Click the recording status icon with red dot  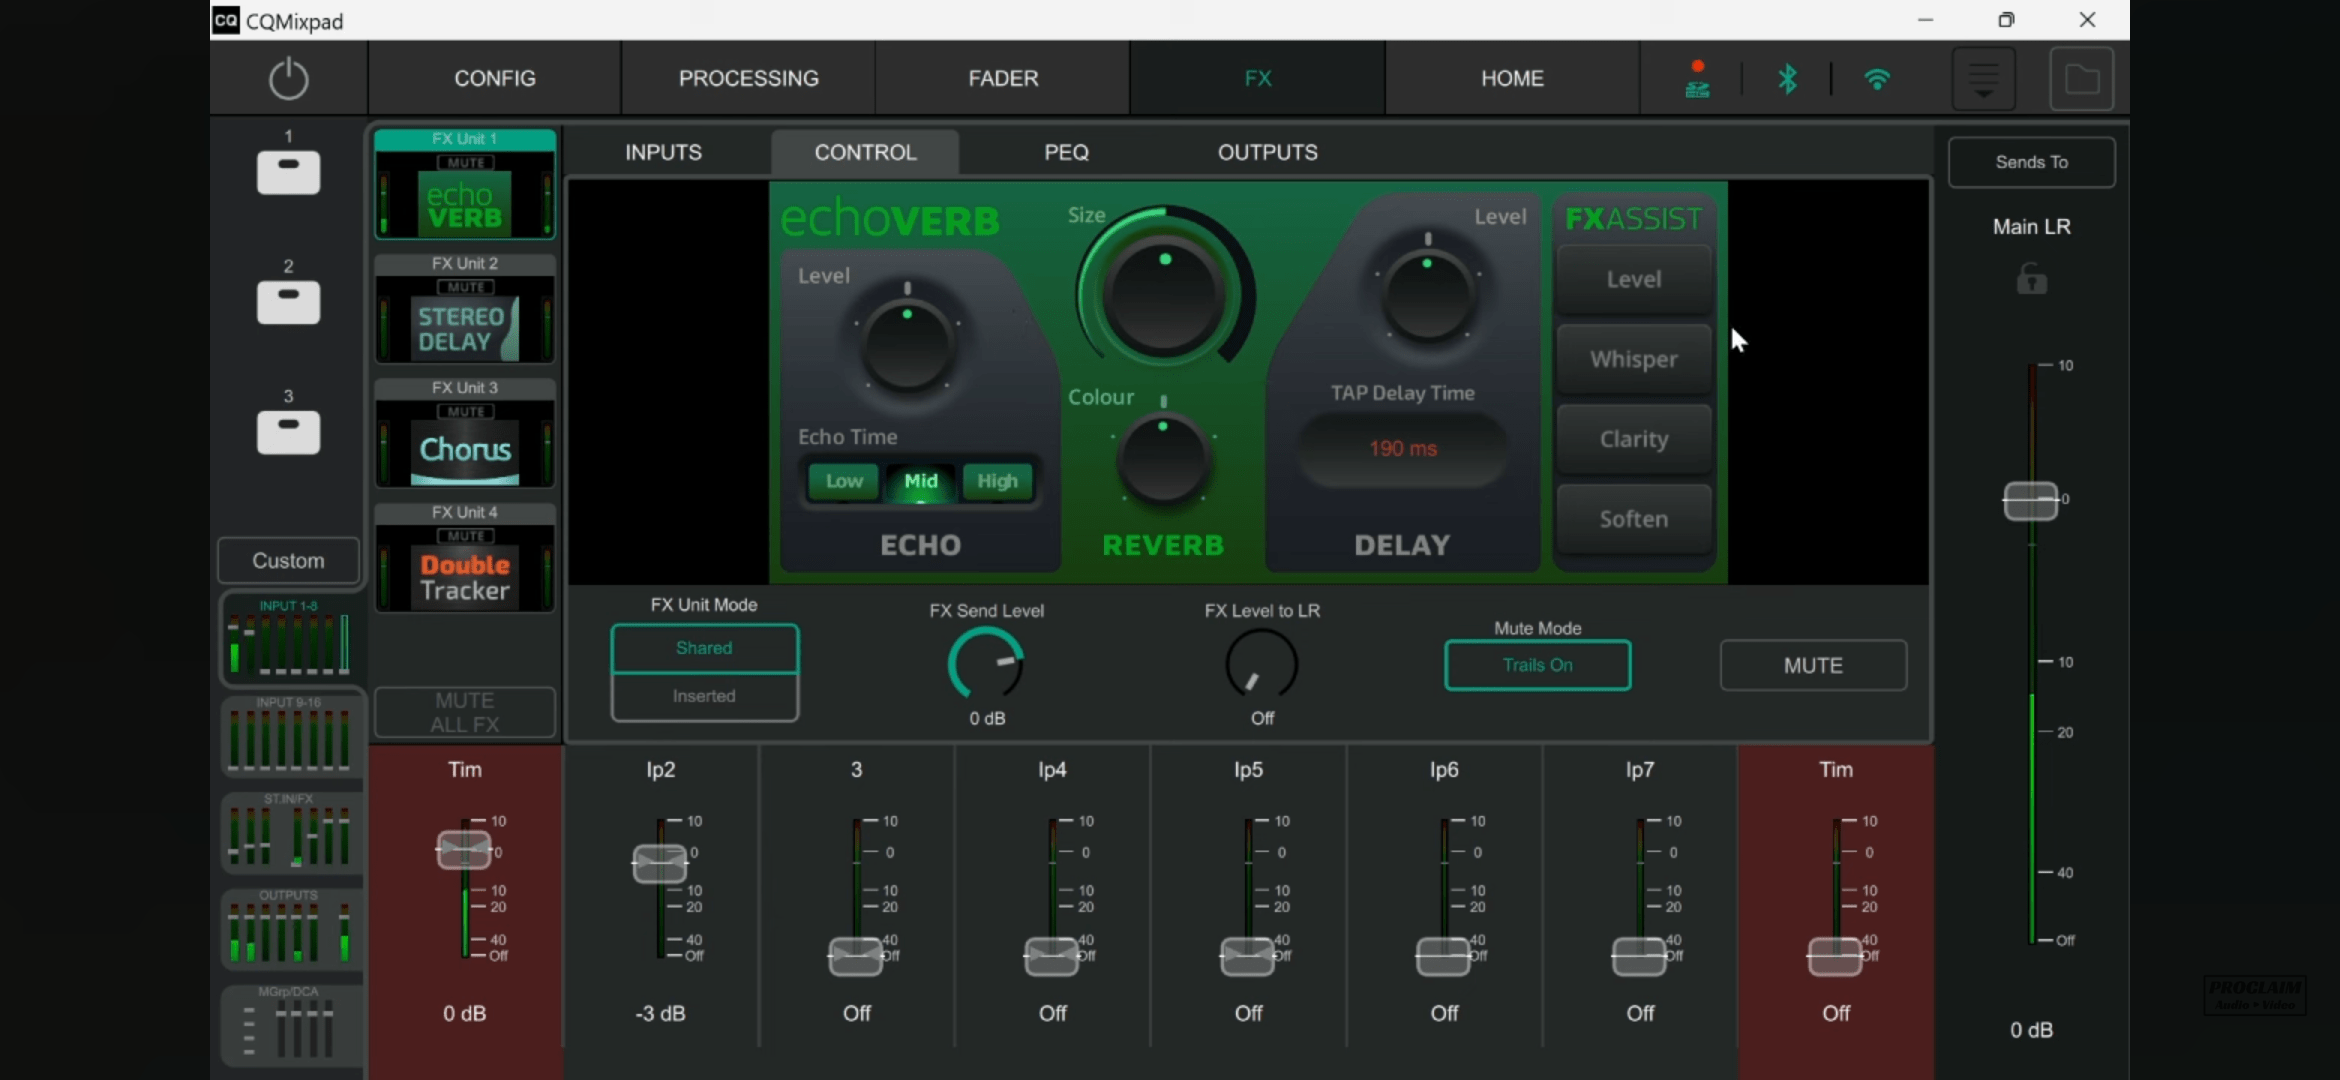(1697, 78)
